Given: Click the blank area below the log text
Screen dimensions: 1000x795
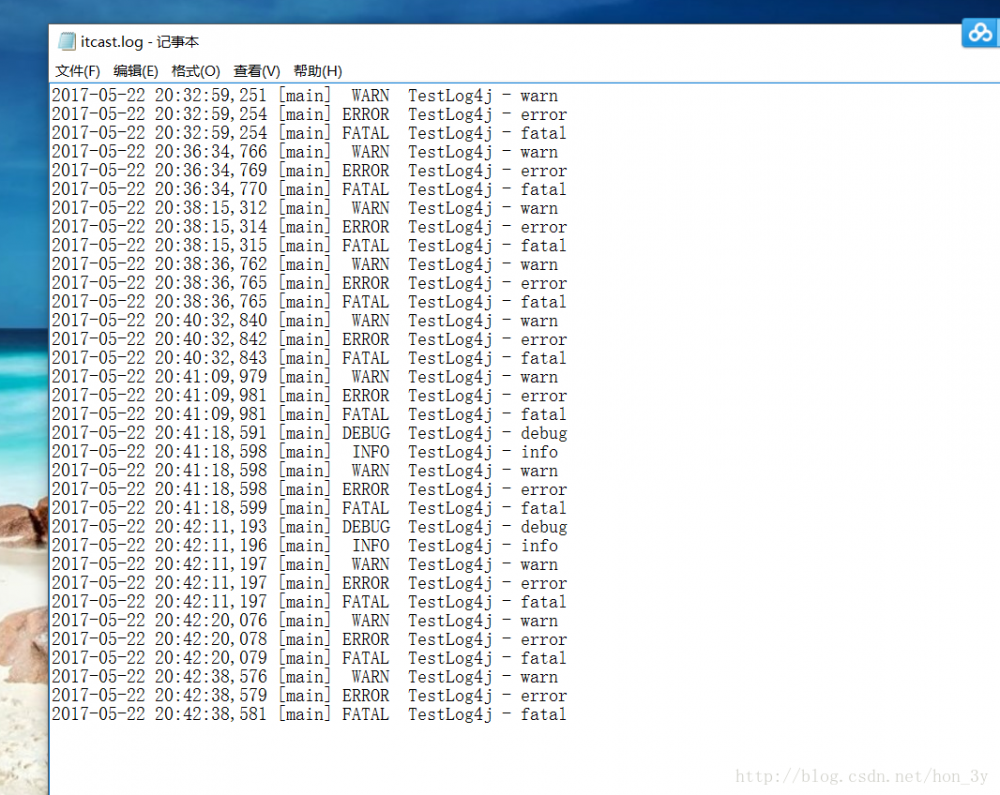Looking at the screenshot, I should (x=400, y=750).
